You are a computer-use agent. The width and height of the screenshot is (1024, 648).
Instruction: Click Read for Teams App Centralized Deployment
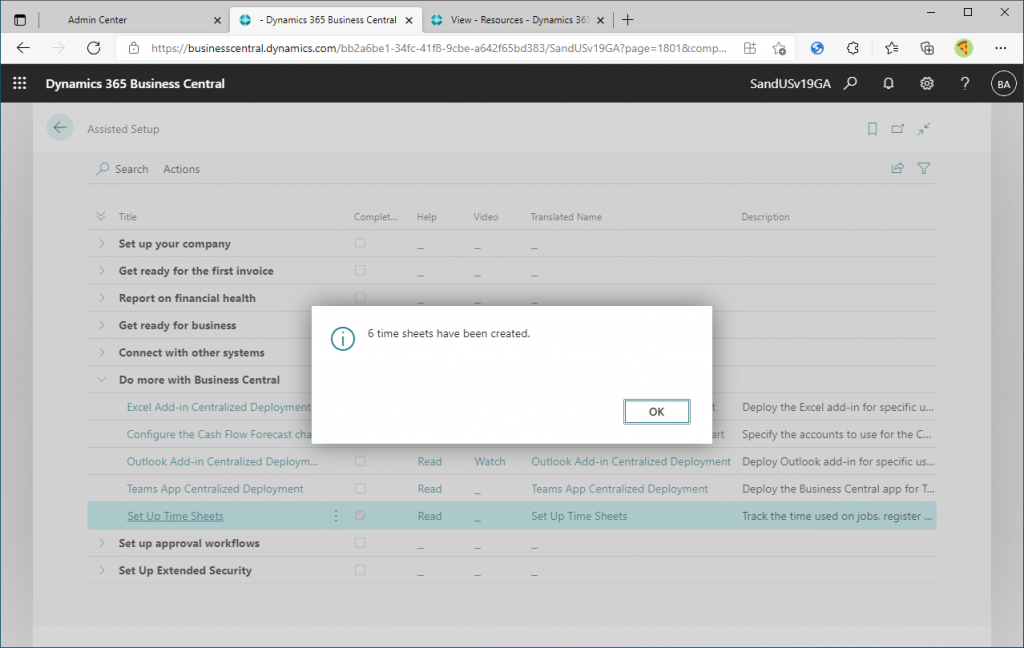pos(430,489)
